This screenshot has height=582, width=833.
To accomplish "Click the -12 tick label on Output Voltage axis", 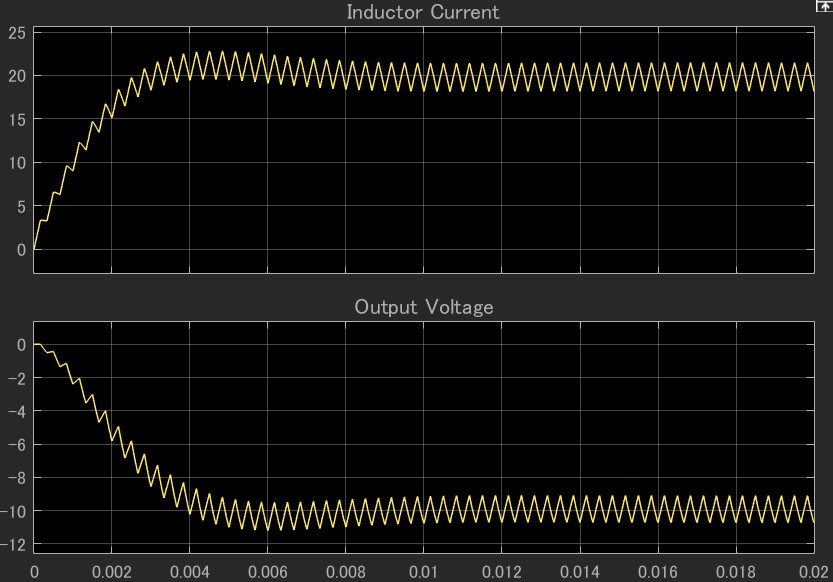I will click(x=14, y=545).
